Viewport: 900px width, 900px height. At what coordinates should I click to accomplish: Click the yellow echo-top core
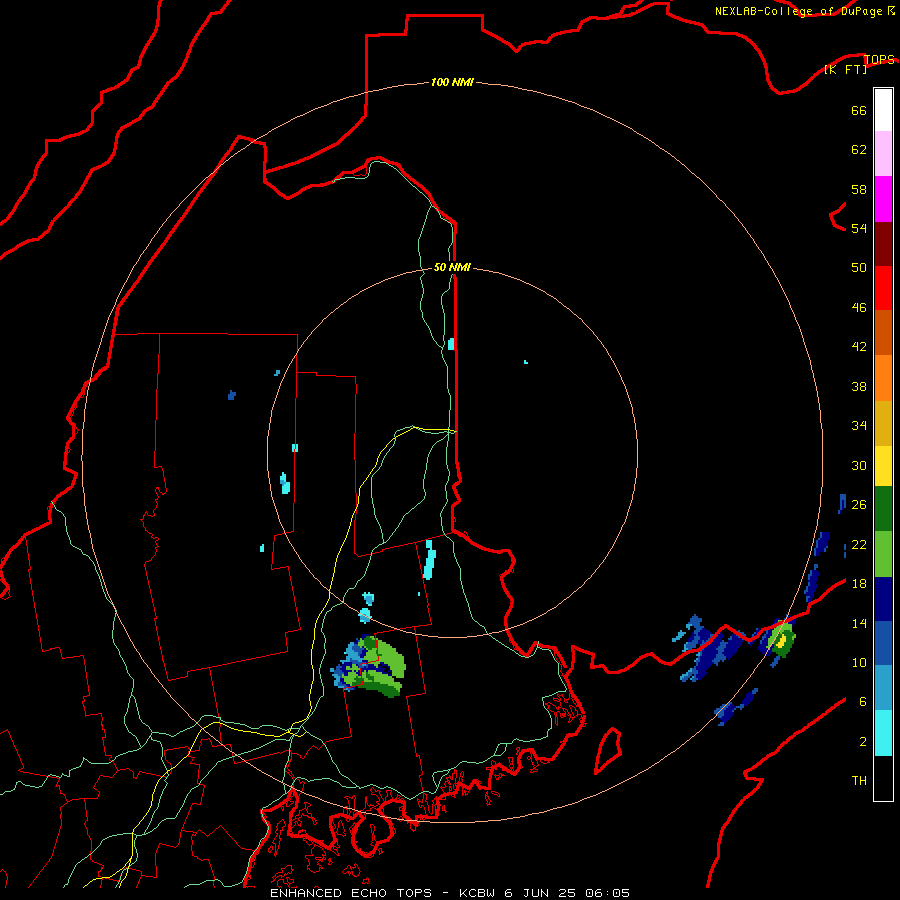[781, 642]
